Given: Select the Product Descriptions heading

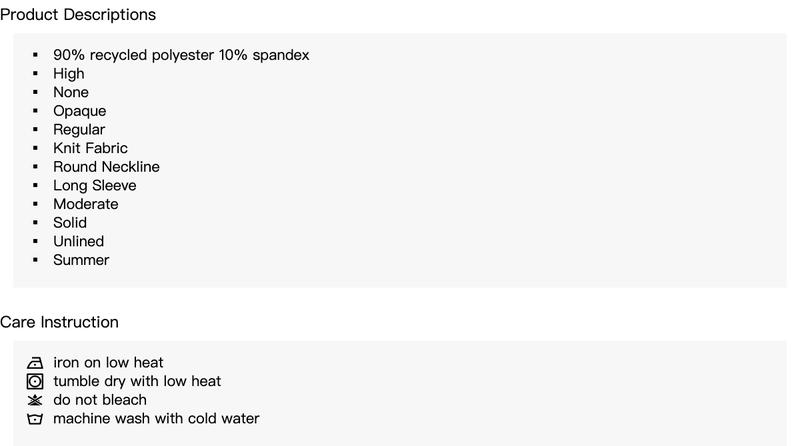Looking at the screenshot, I should coord(78,15).
